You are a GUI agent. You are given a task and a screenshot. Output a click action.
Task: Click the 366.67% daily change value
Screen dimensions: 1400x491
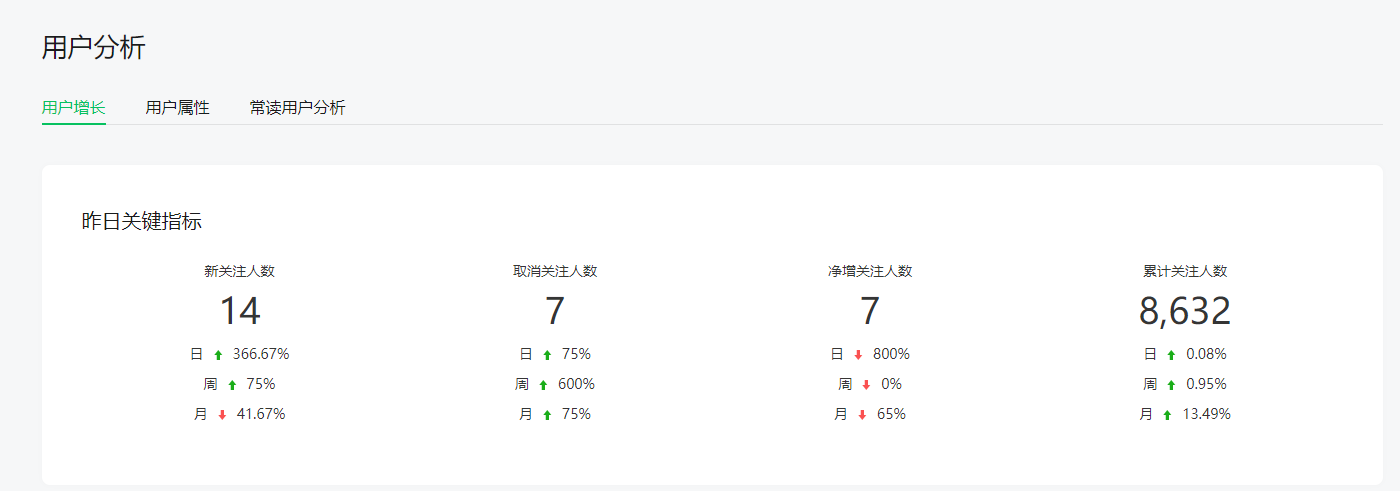pyautogui.click(x=261, y=354)
